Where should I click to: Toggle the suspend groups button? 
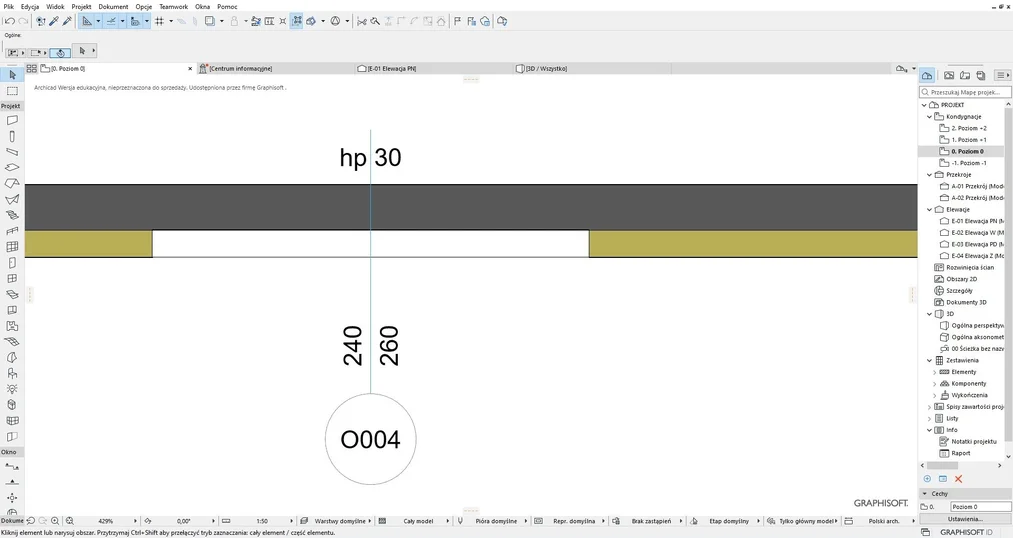click(297, 21)
